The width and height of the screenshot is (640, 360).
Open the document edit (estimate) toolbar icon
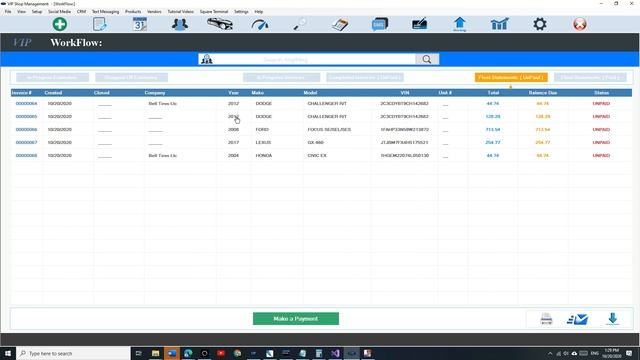coord(100,24)
